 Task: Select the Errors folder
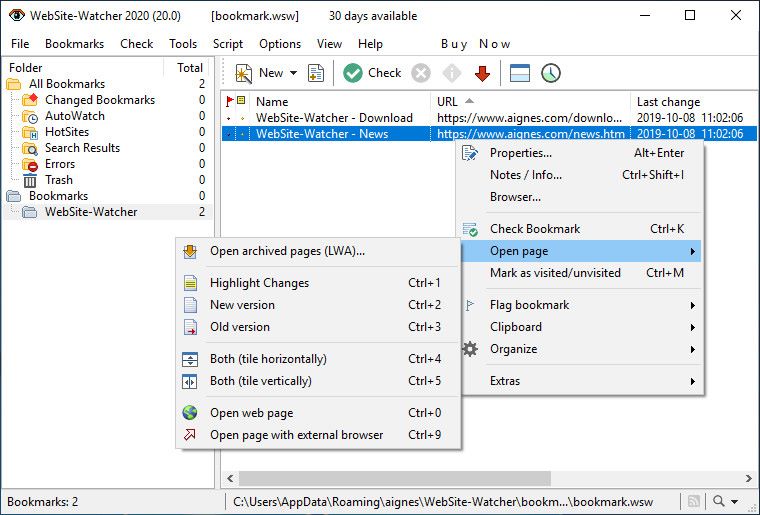(x=60, y=164)
